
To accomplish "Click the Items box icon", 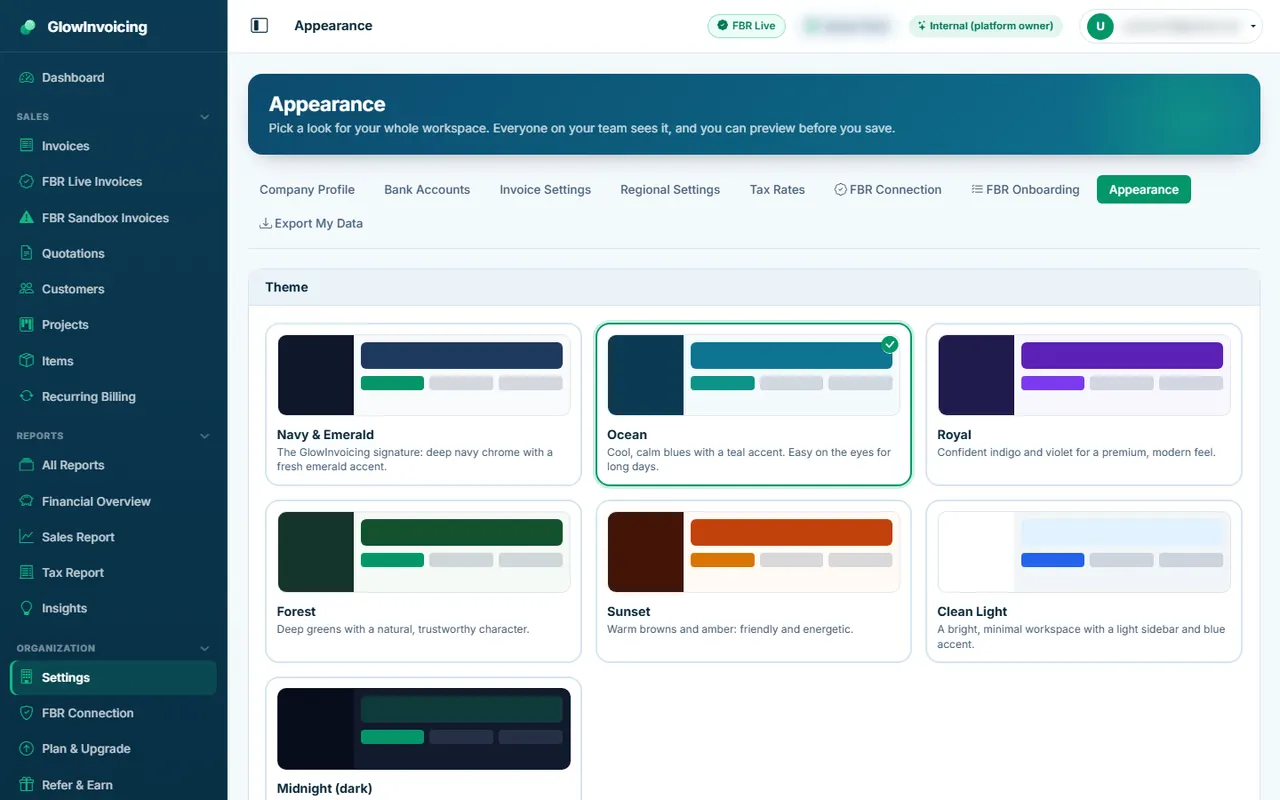I will tap(27, 361).
